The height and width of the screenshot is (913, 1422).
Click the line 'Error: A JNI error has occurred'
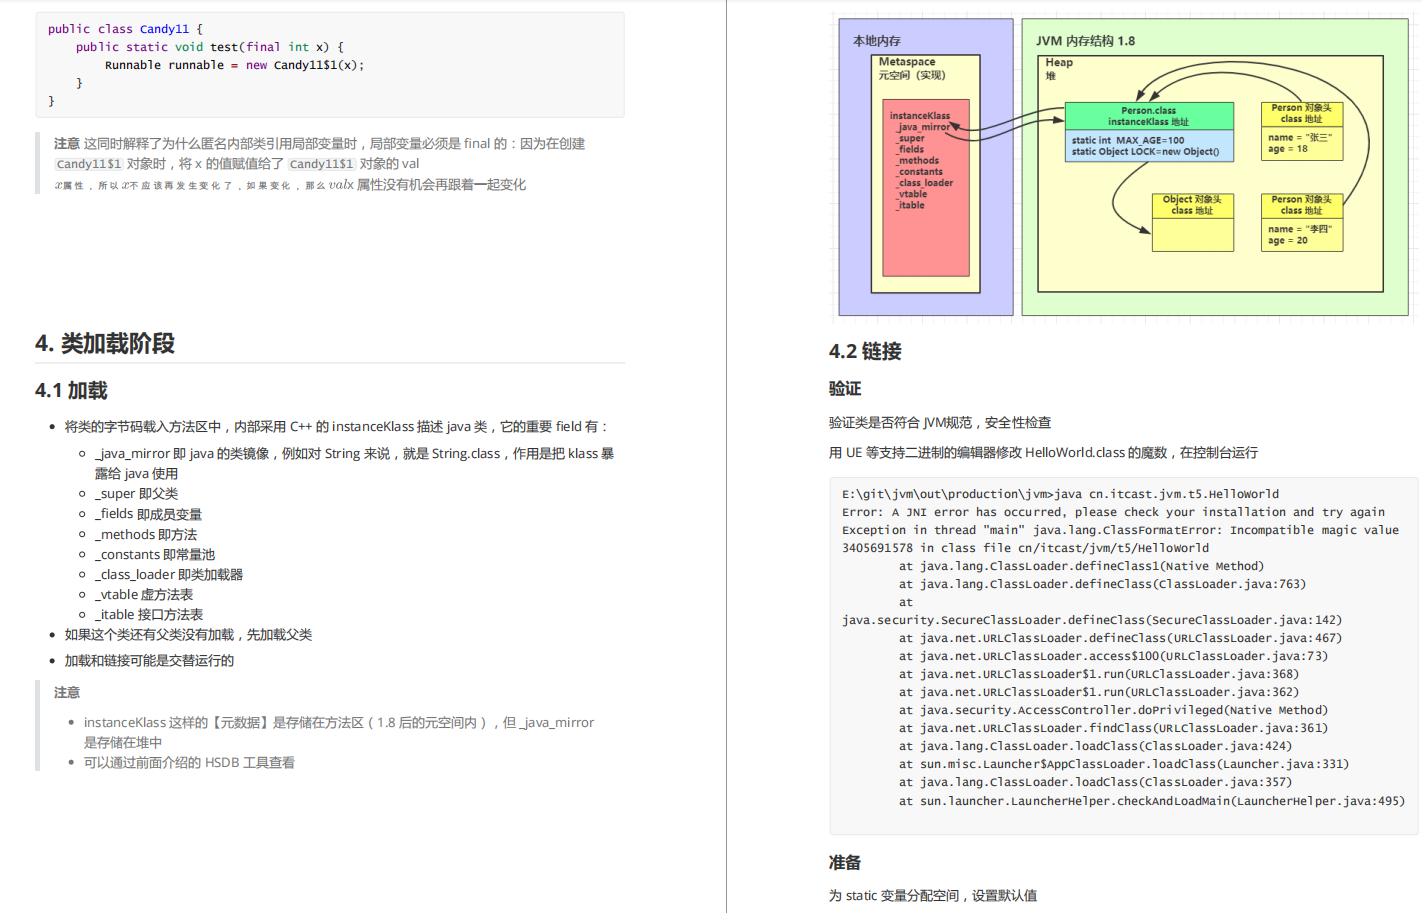[1113, 512]
